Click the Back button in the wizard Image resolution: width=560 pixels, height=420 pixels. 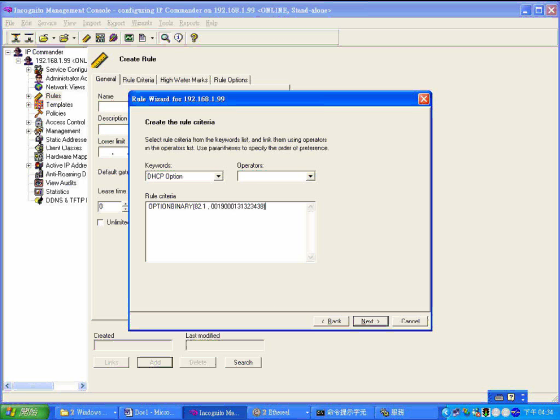coord(331,321)
